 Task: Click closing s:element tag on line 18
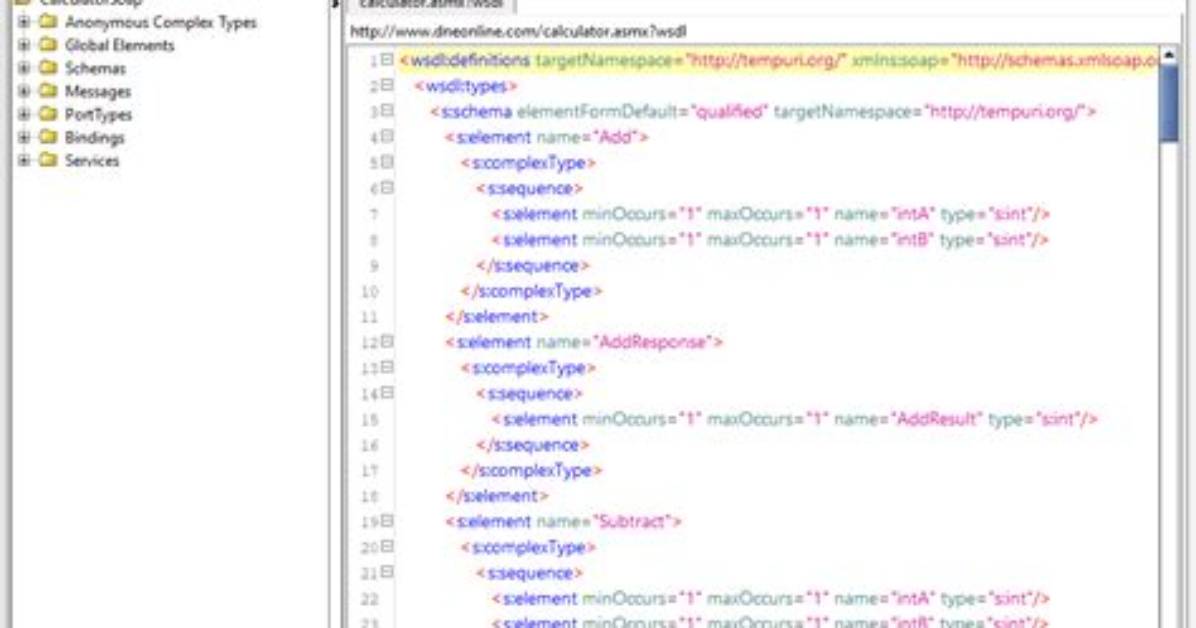(x=497, y=496)
